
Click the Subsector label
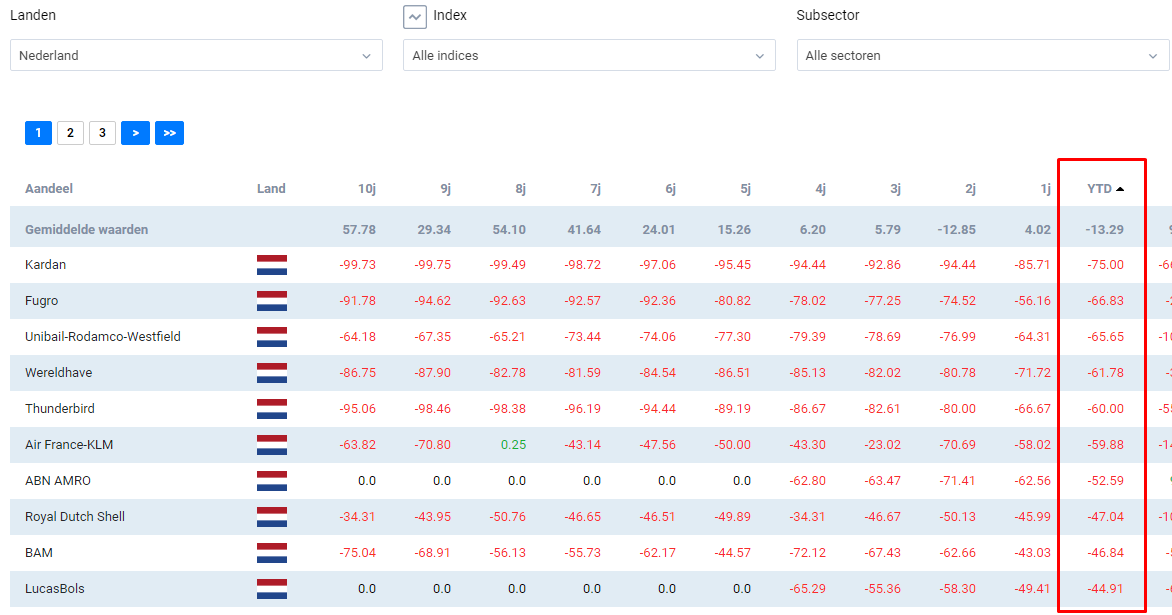click(828, 15)
